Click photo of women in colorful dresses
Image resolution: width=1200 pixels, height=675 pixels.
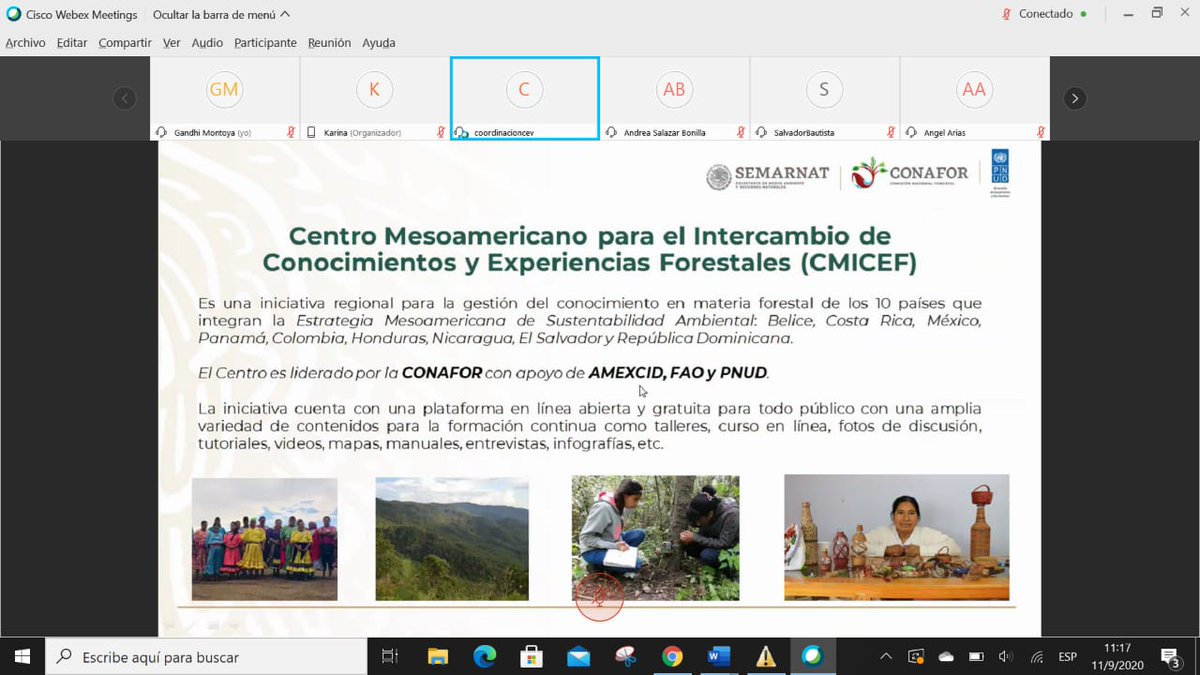[264, 539]
